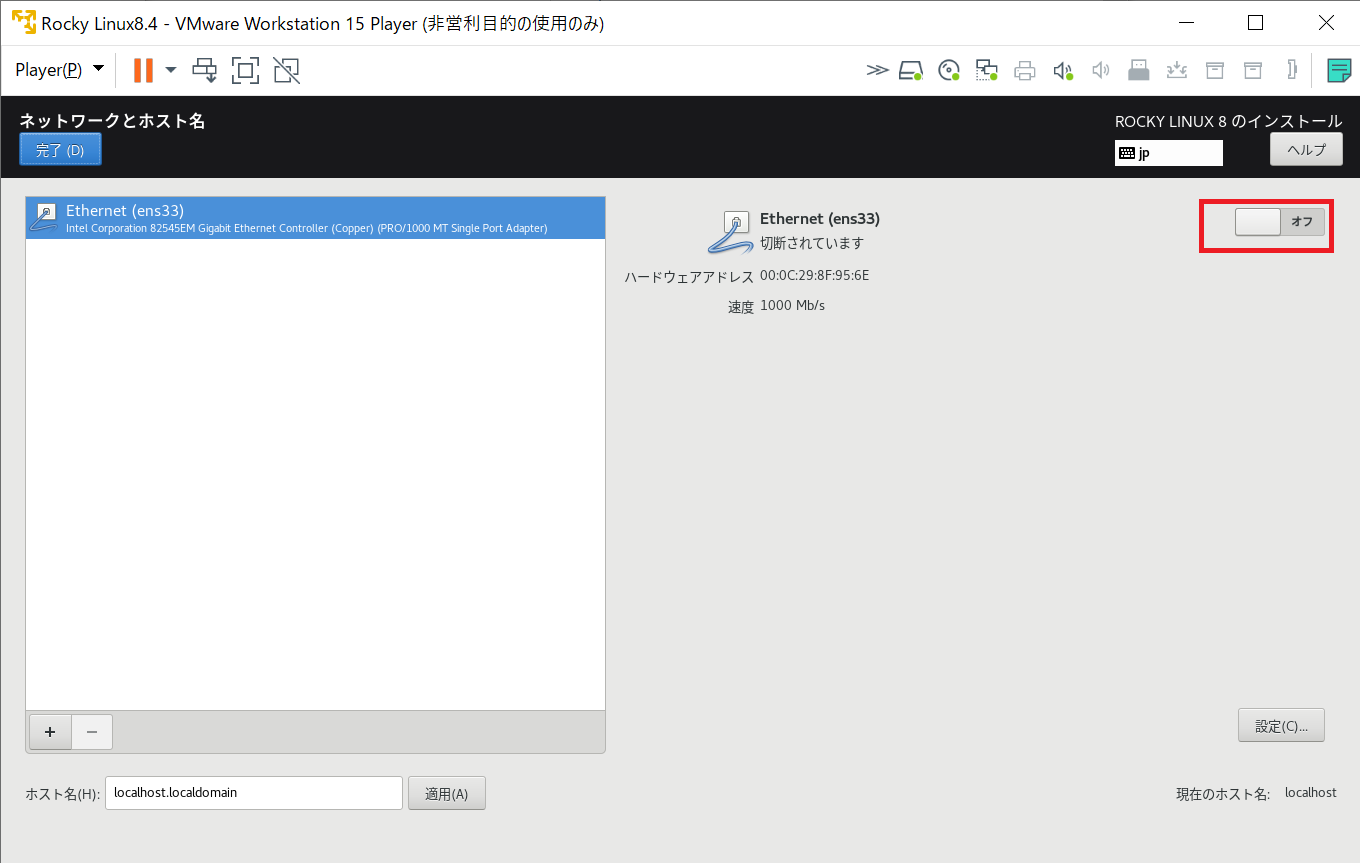Viewport: 1360px width, 863px height.
Task: Click the 切断されています status text
Action: click(812, 243)
